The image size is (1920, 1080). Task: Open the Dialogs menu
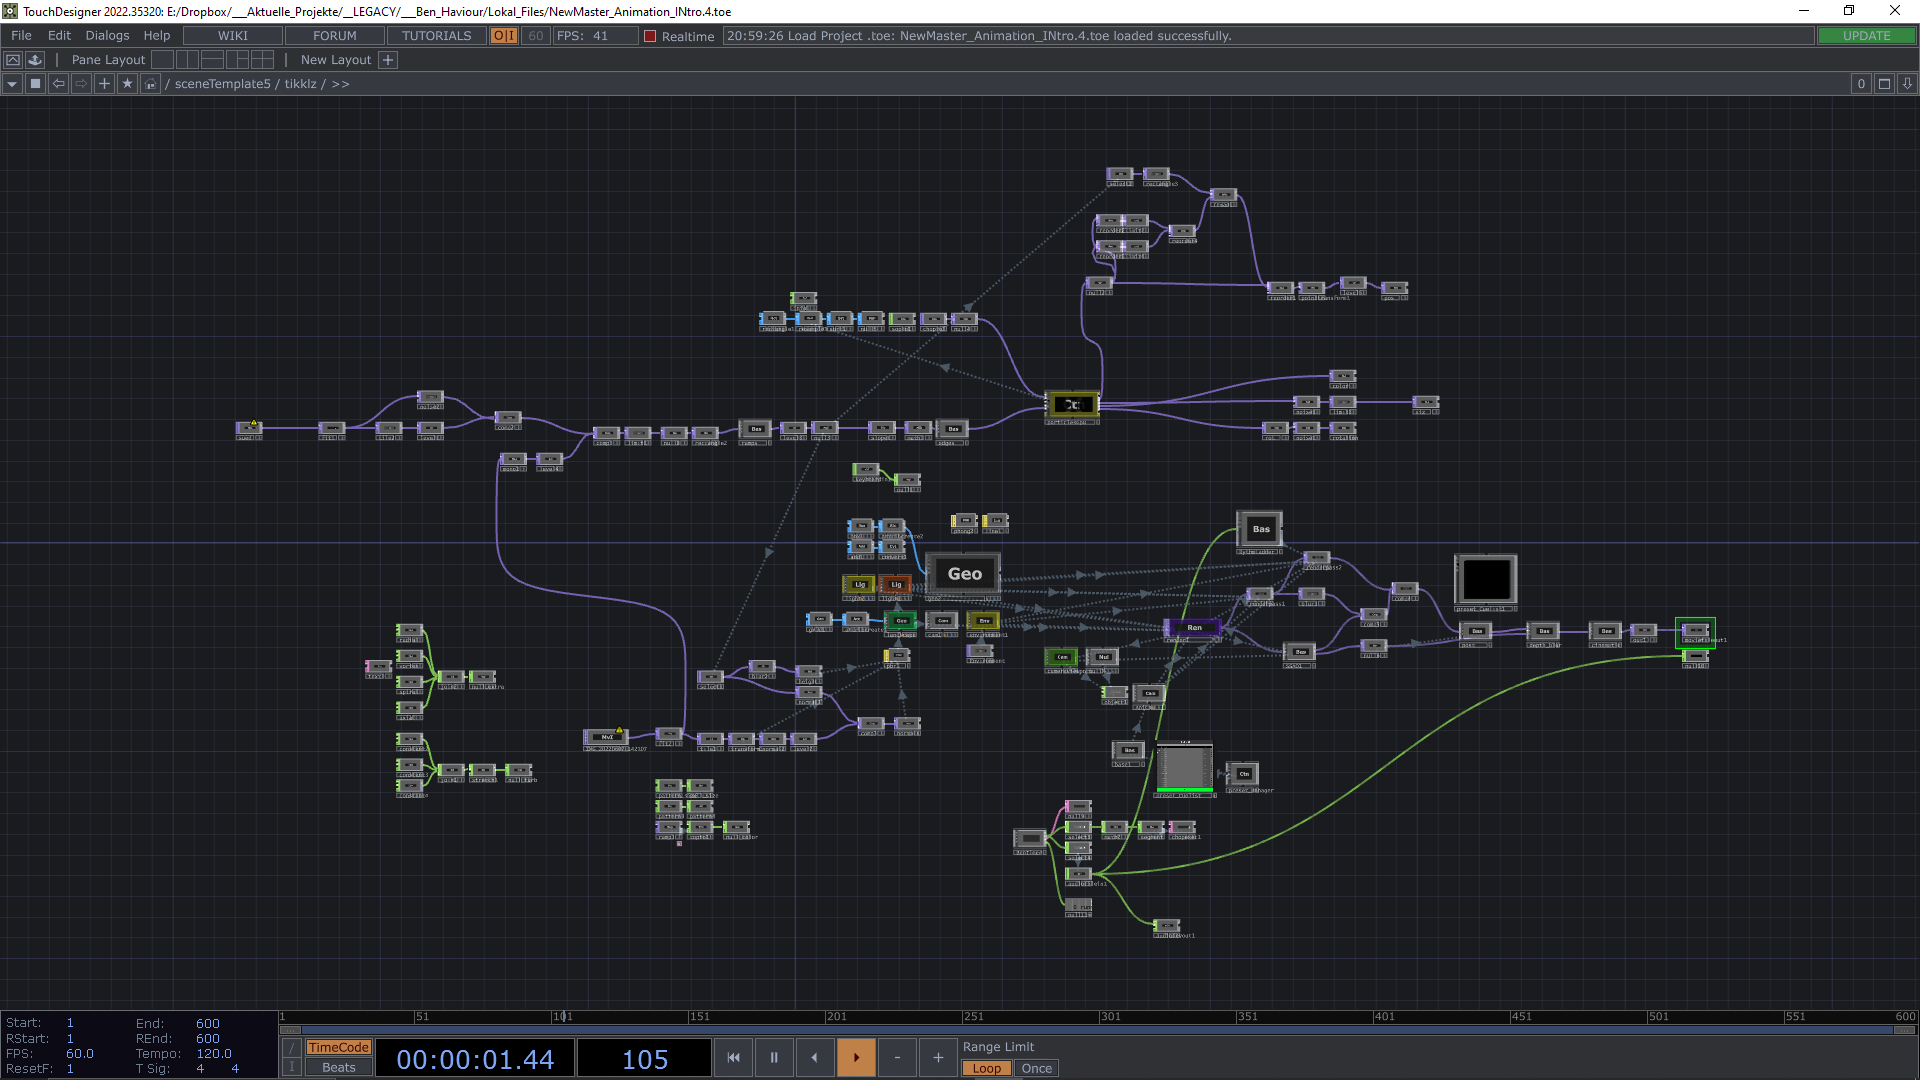coord(107,35)
